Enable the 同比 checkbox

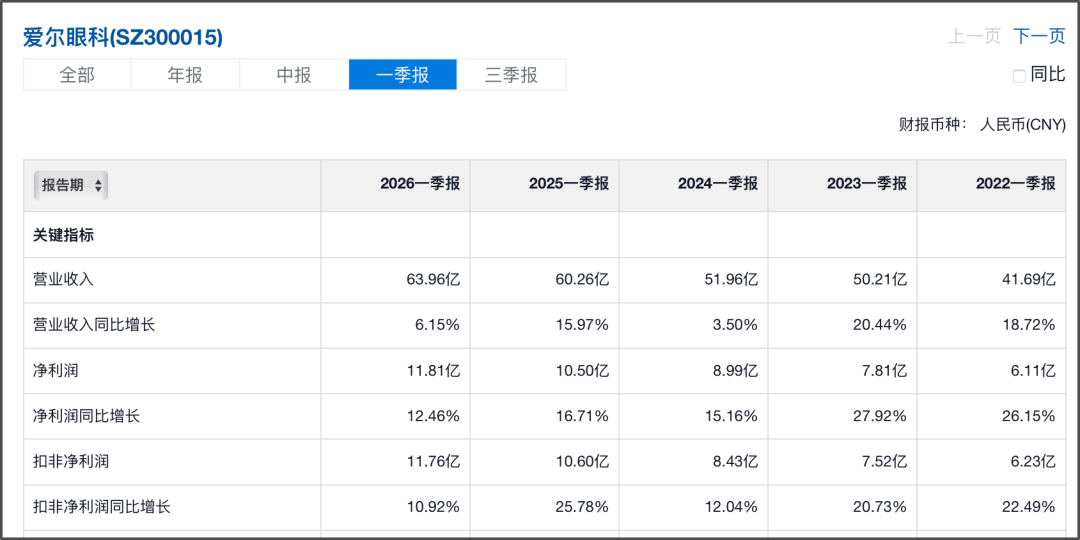point(1019,76)
